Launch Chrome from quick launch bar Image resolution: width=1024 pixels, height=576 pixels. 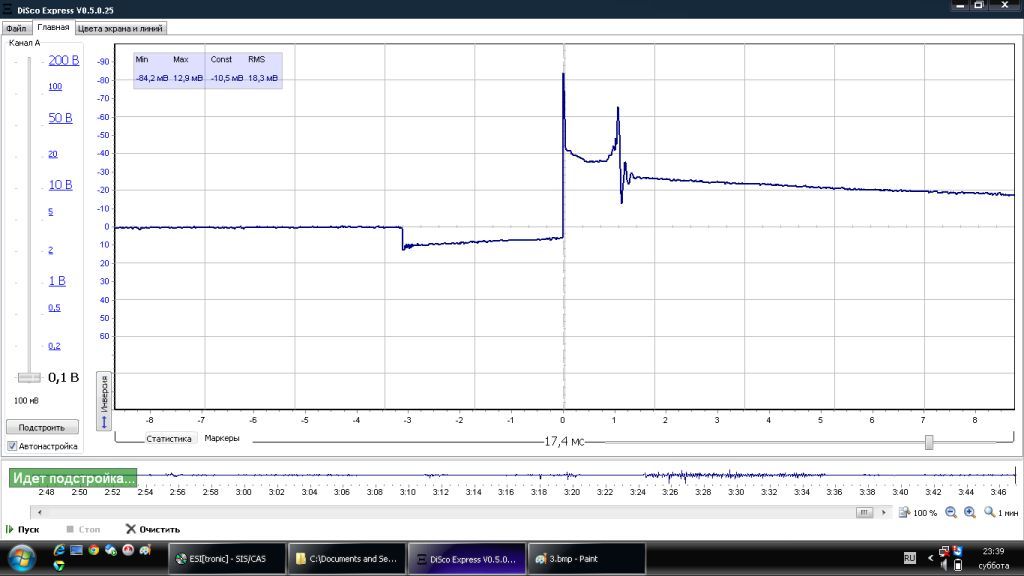pos(93,551)
